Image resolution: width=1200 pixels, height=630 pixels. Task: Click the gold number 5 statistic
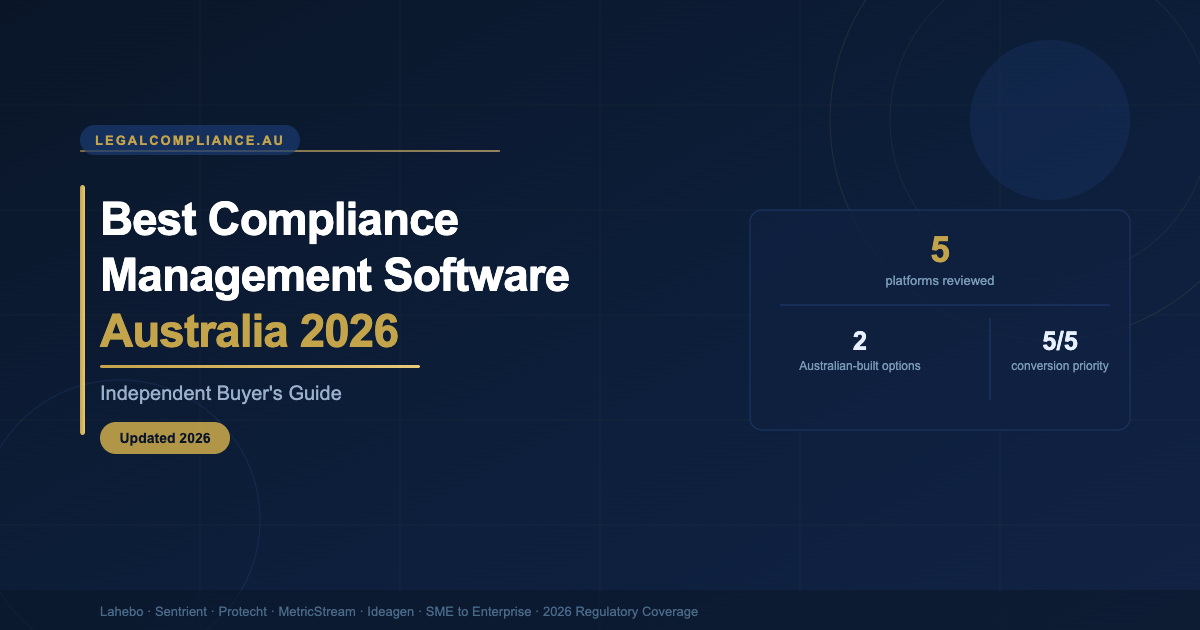[x=939, y=250]
